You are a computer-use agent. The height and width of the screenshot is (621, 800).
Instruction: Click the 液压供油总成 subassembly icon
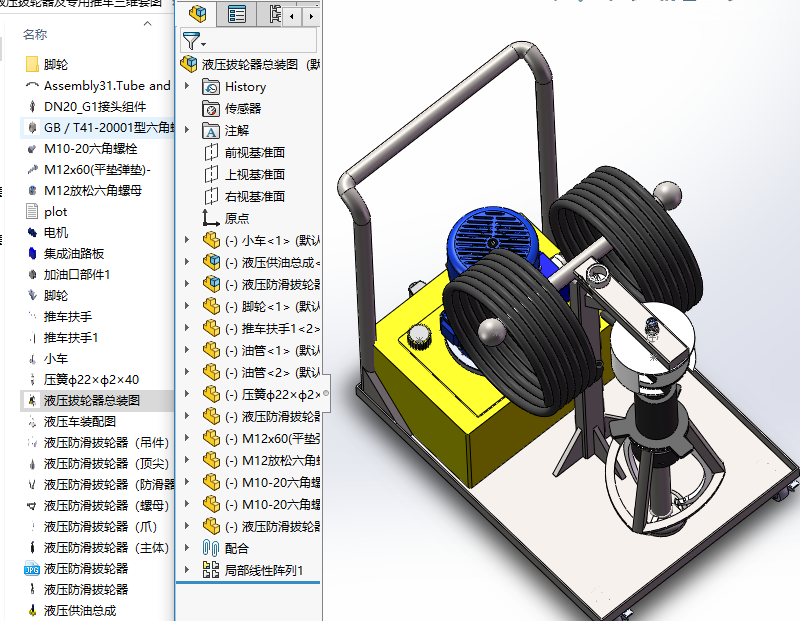tap(211, 262)
